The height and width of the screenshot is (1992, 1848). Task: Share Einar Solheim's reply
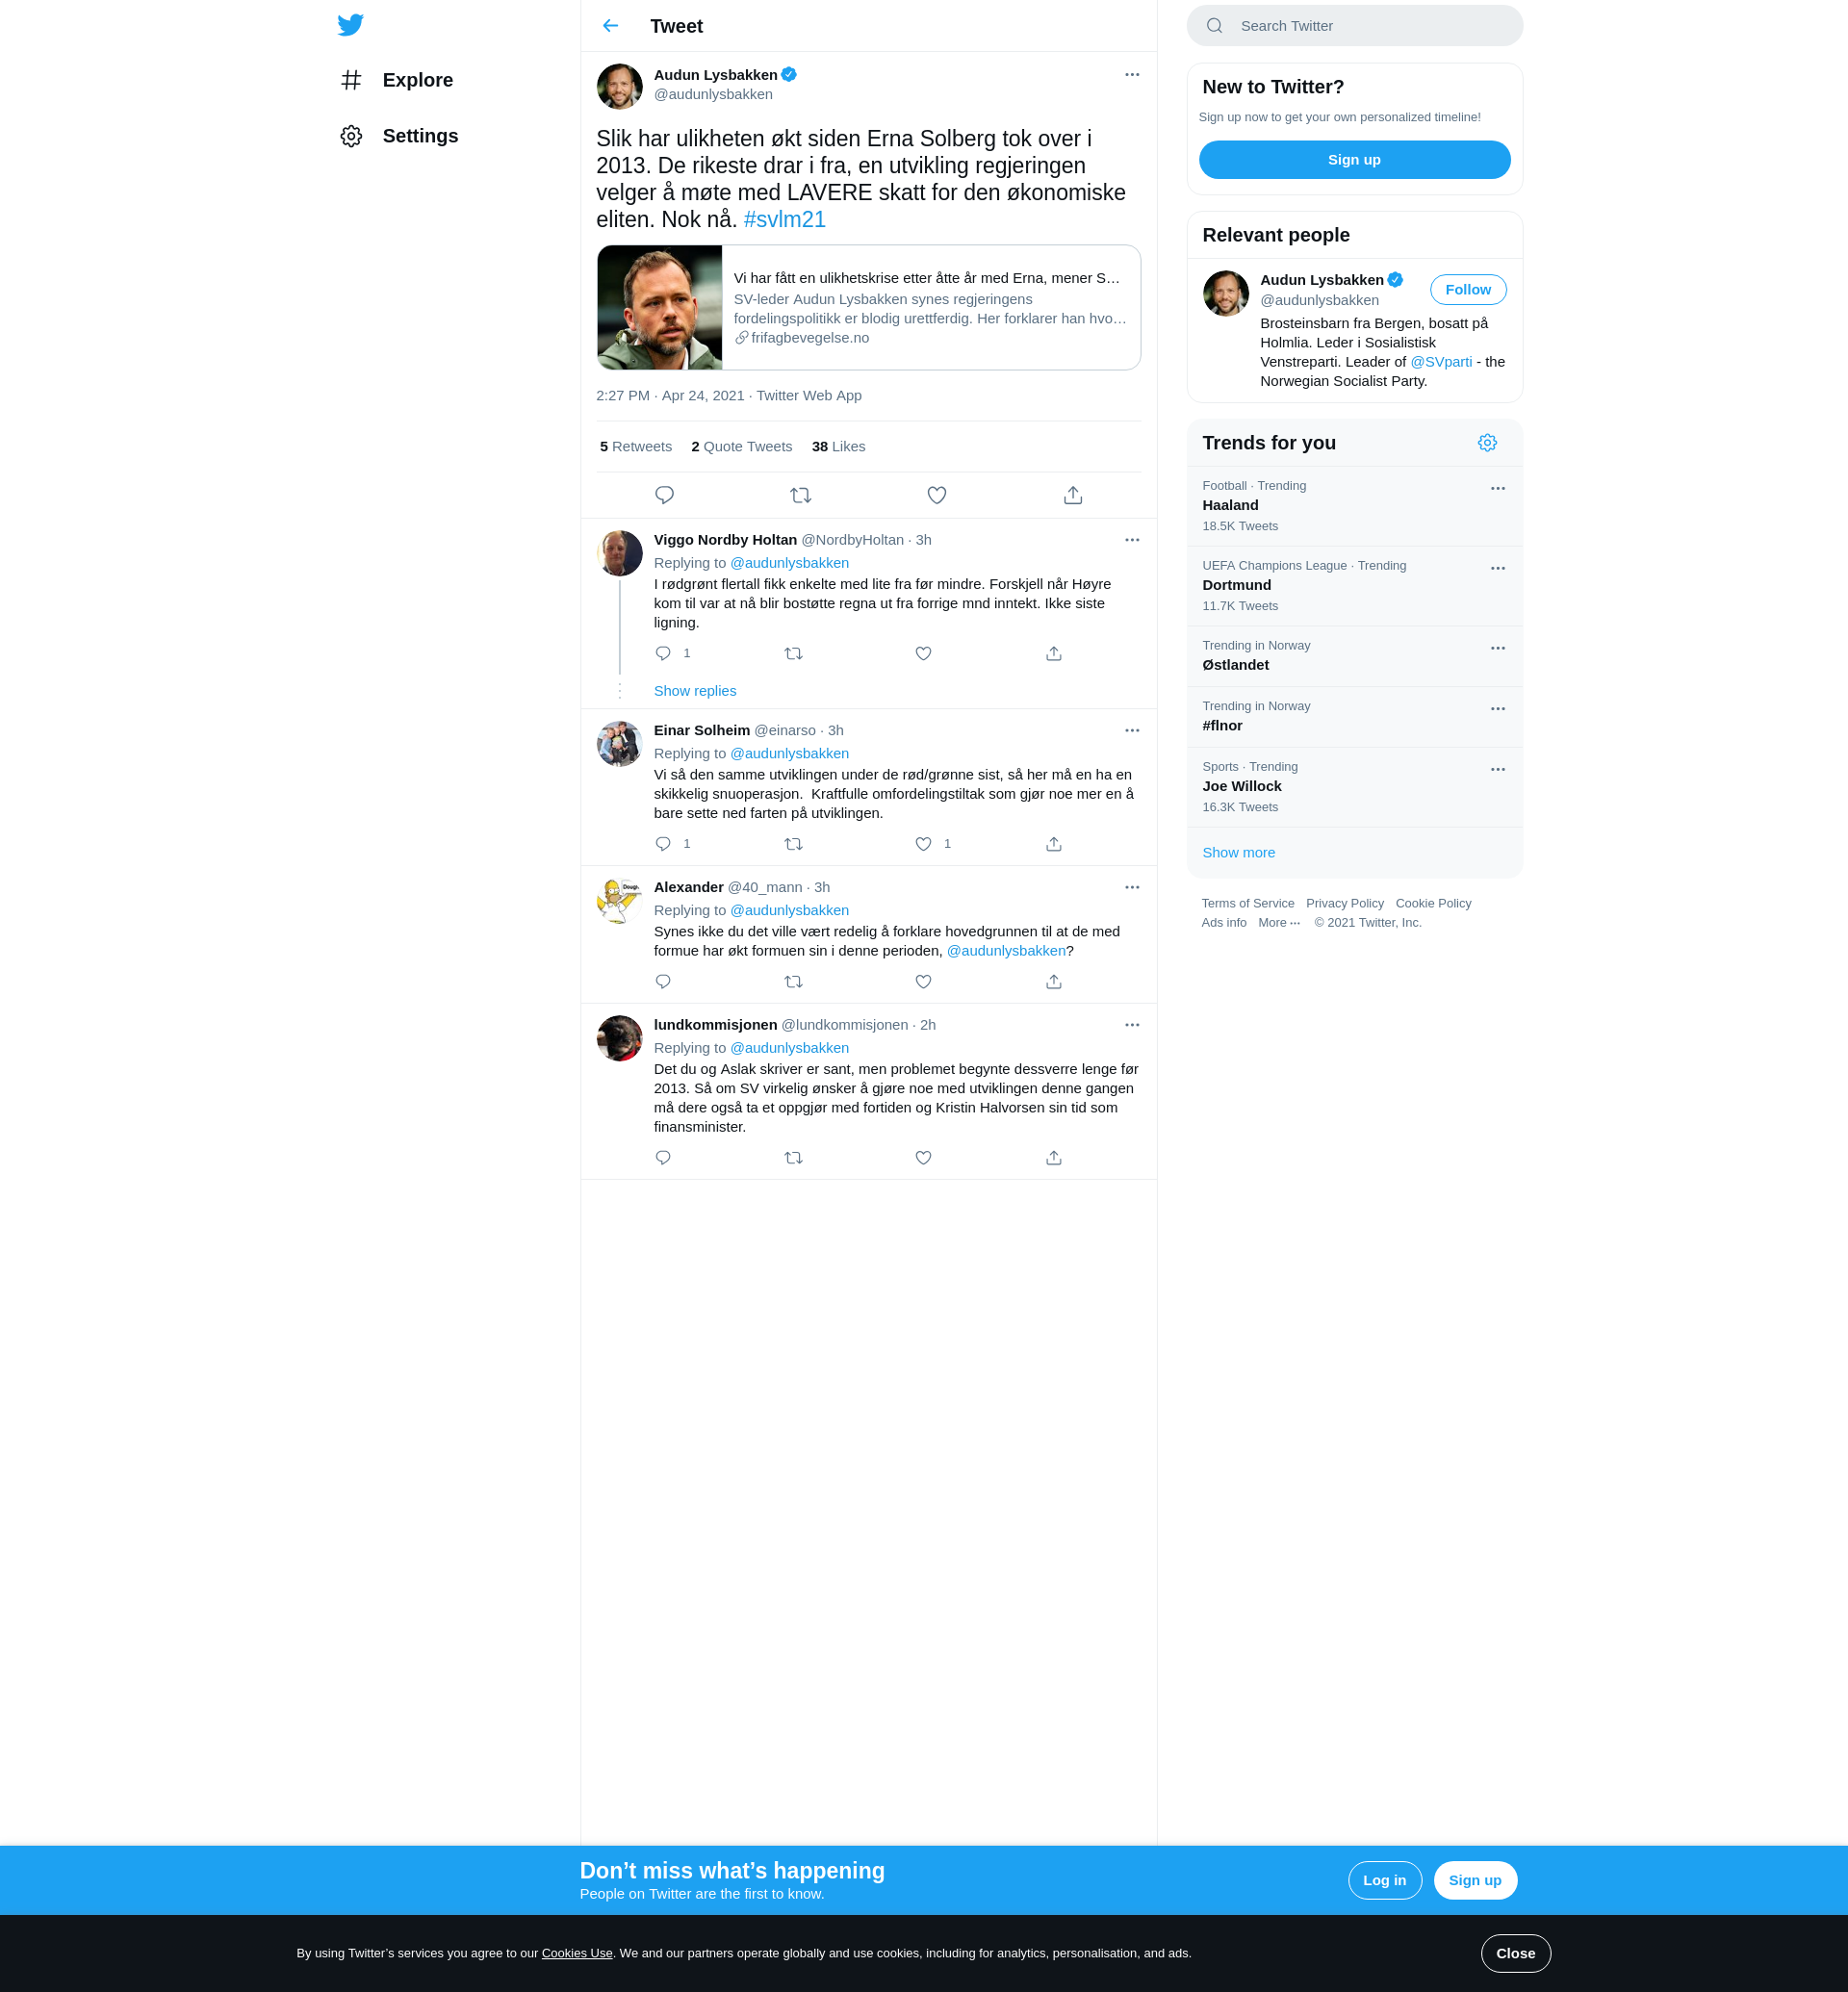[x=1054, y=844]
